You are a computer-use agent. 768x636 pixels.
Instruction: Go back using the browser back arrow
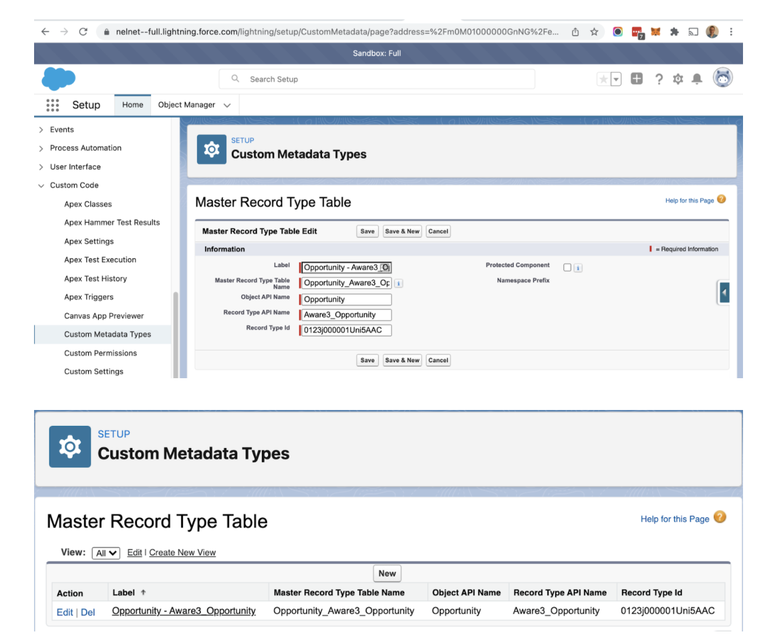[x=45, y=32]
